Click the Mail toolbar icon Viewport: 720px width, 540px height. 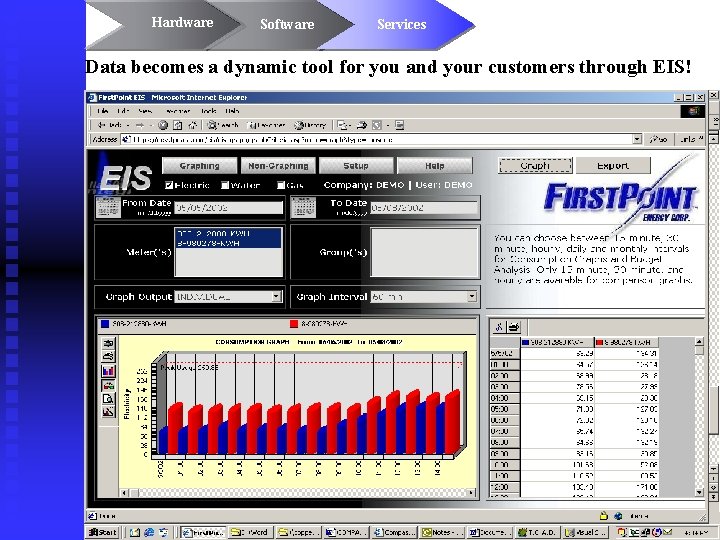342,125
